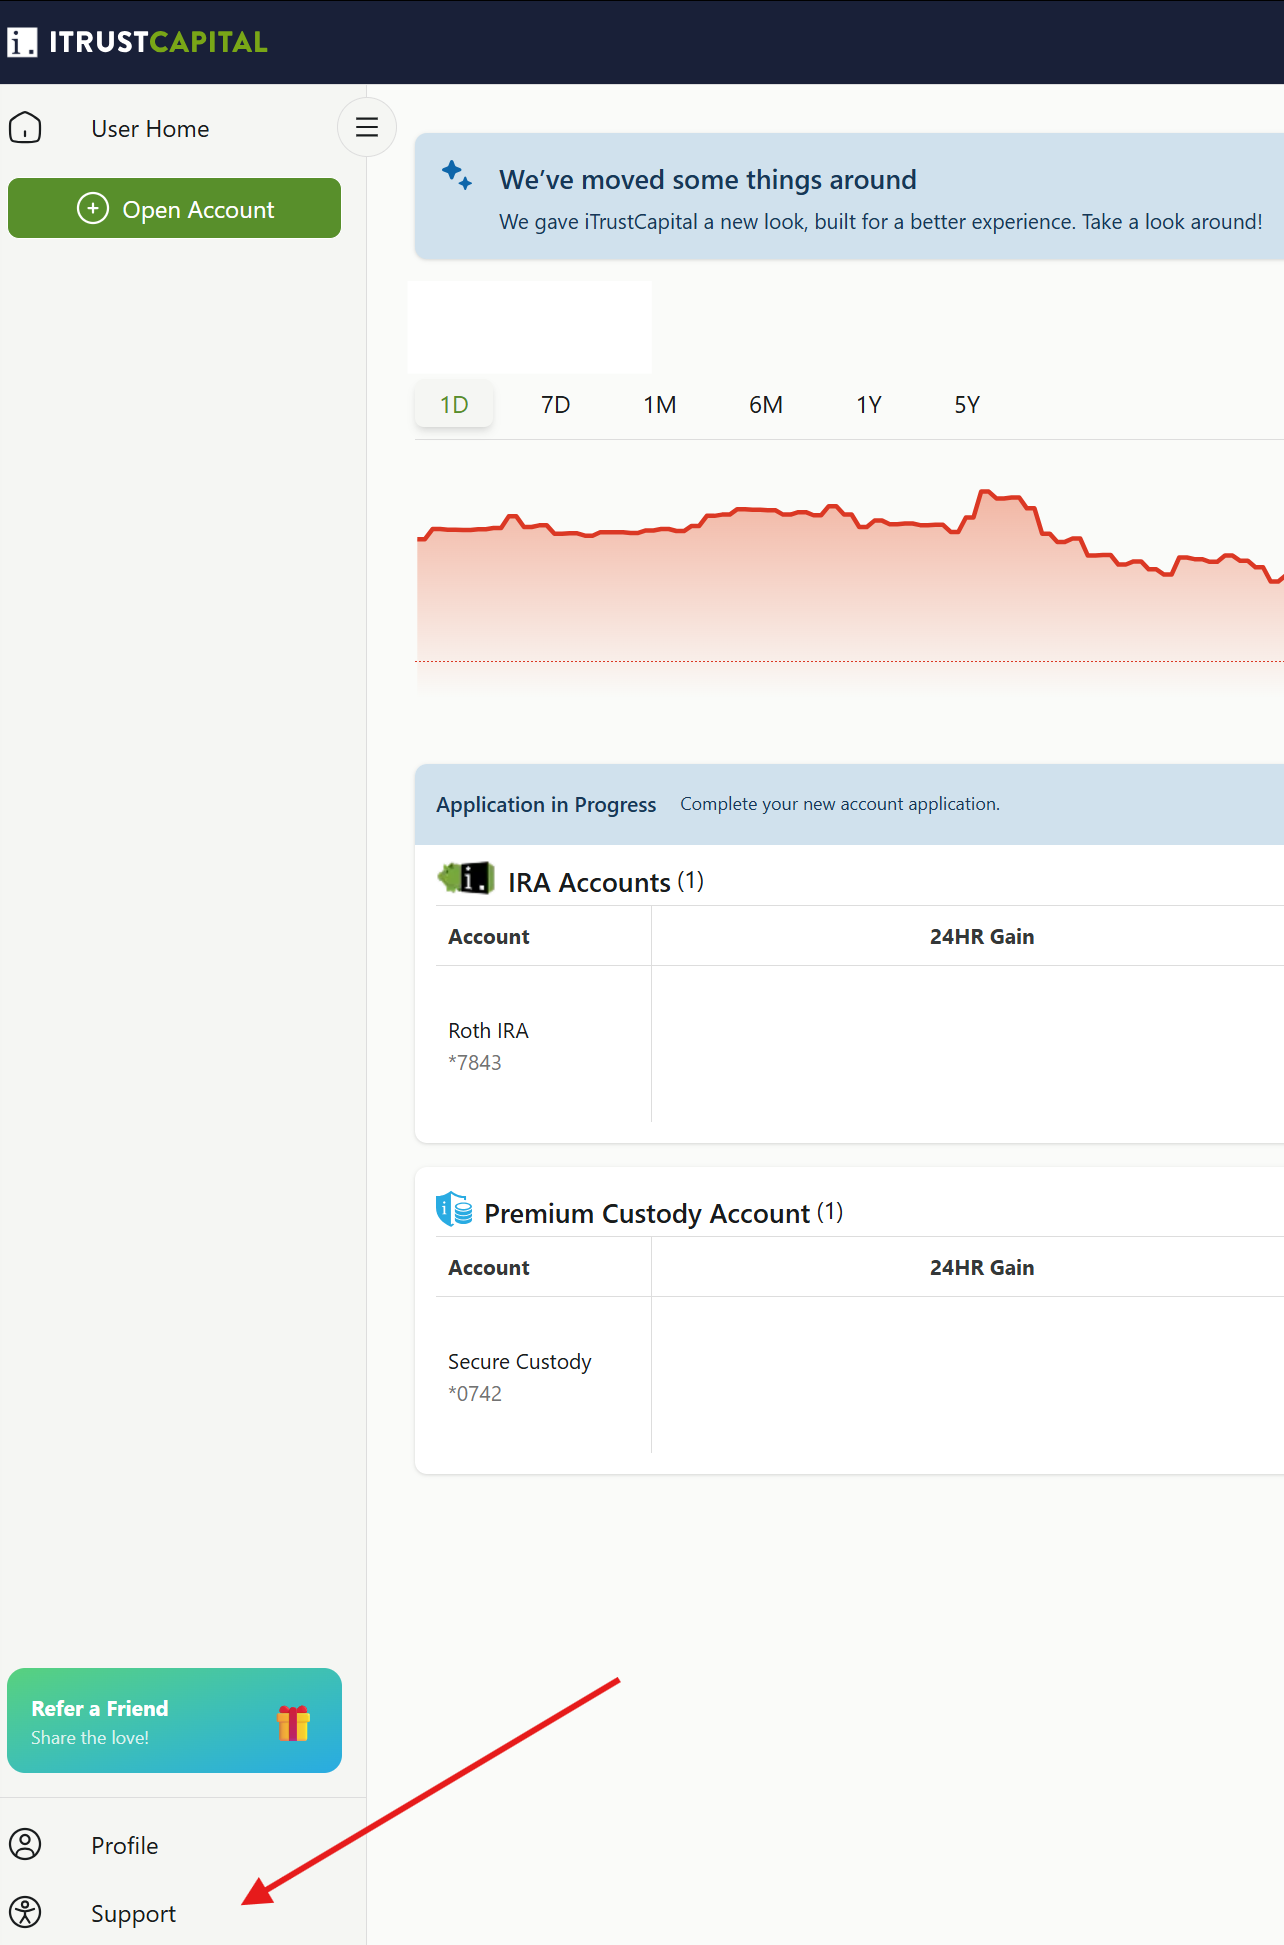The image size is (1284, 1945).
Task: Click the IRA Accounts logo icon
Action: tap(466, 878)
